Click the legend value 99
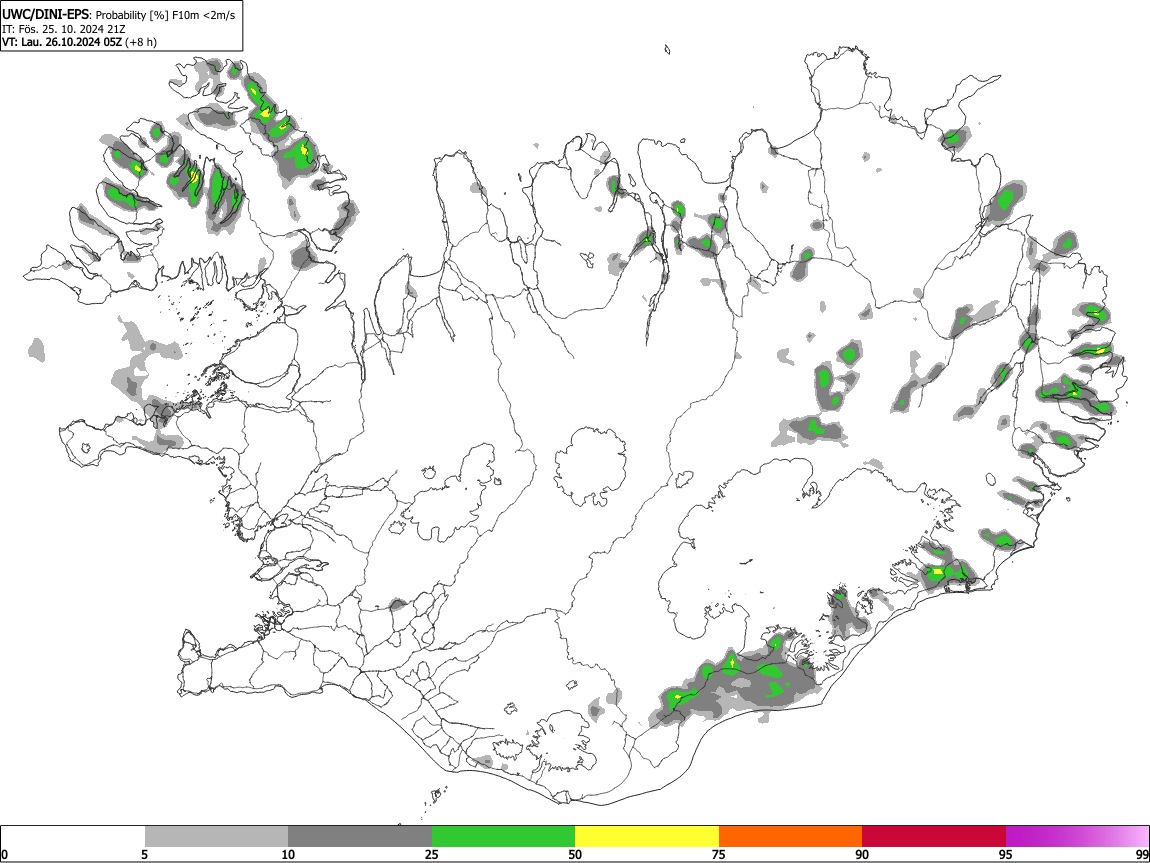The height and width of the screenshot is (863, 1150). (1141, 854)
